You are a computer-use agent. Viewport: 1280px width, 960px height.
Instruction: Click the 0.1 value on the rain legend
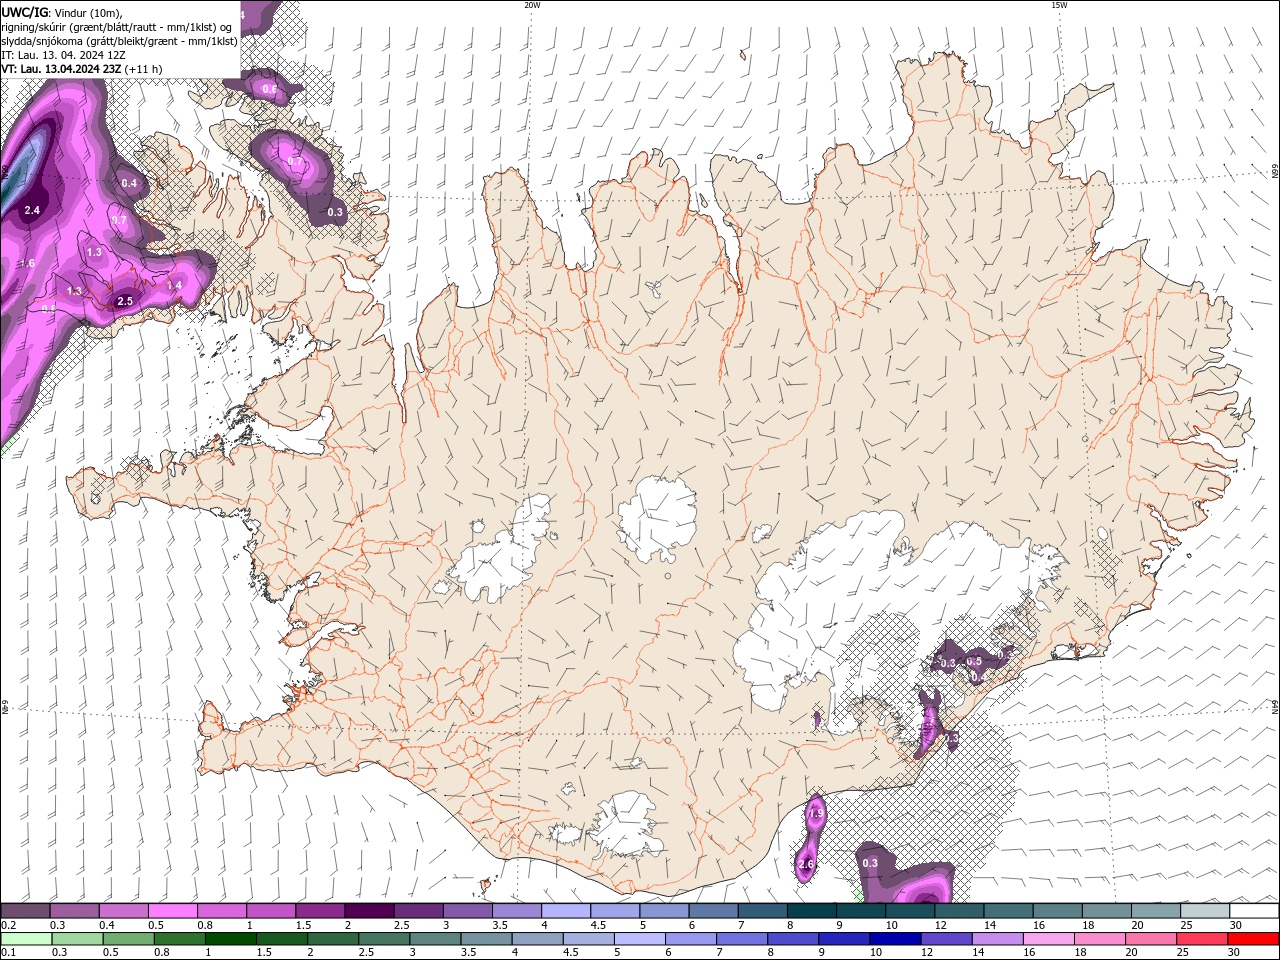(9, 952)
